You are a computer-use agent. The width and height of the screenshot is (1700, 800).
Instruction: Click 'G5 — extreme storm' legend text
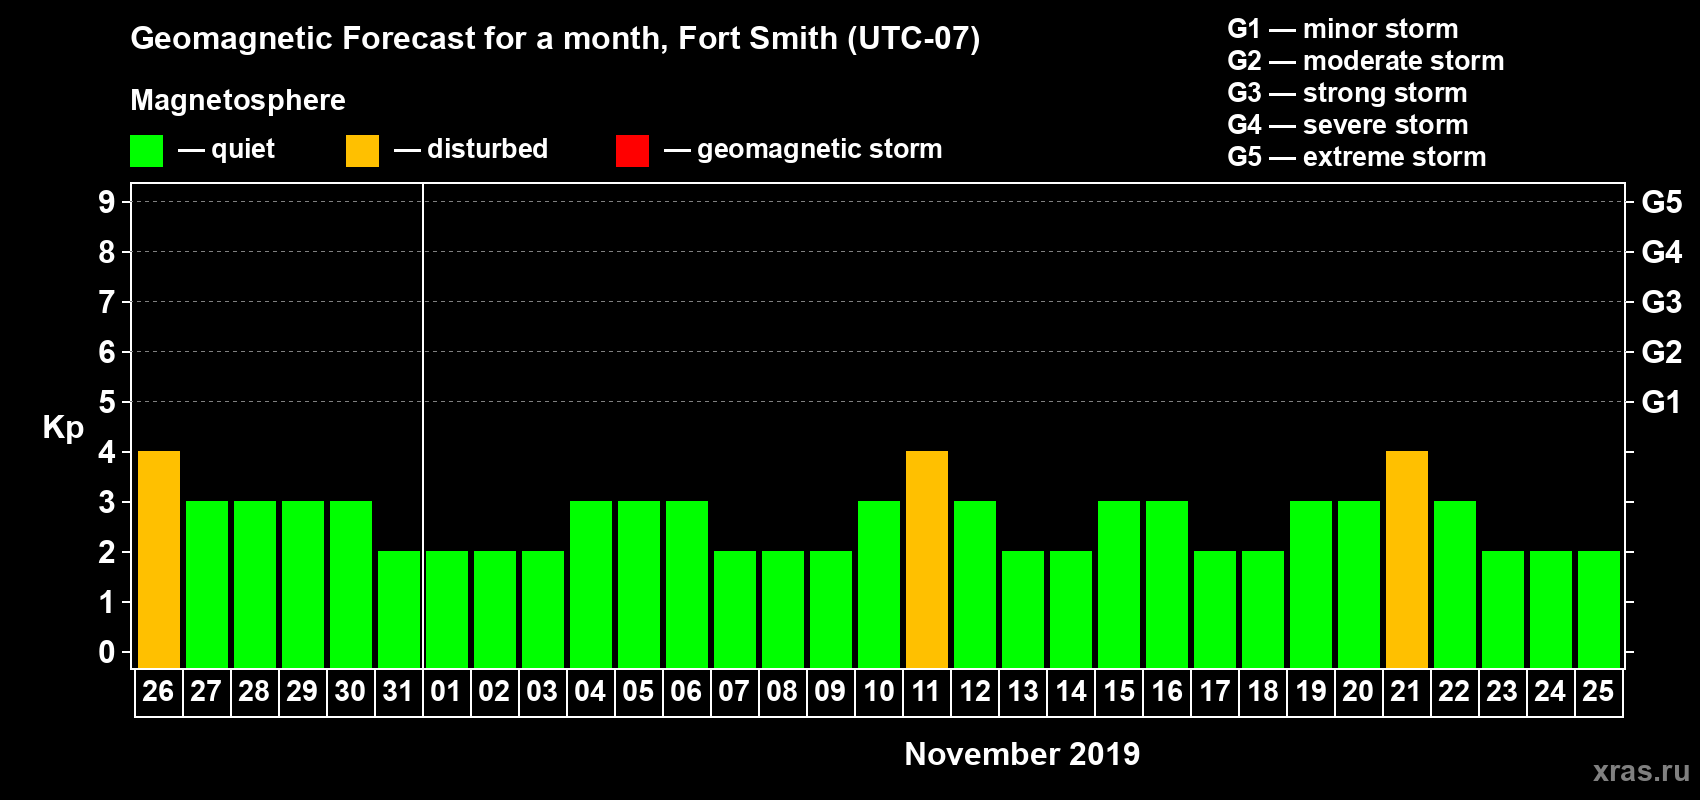[x=1357, y=157]
